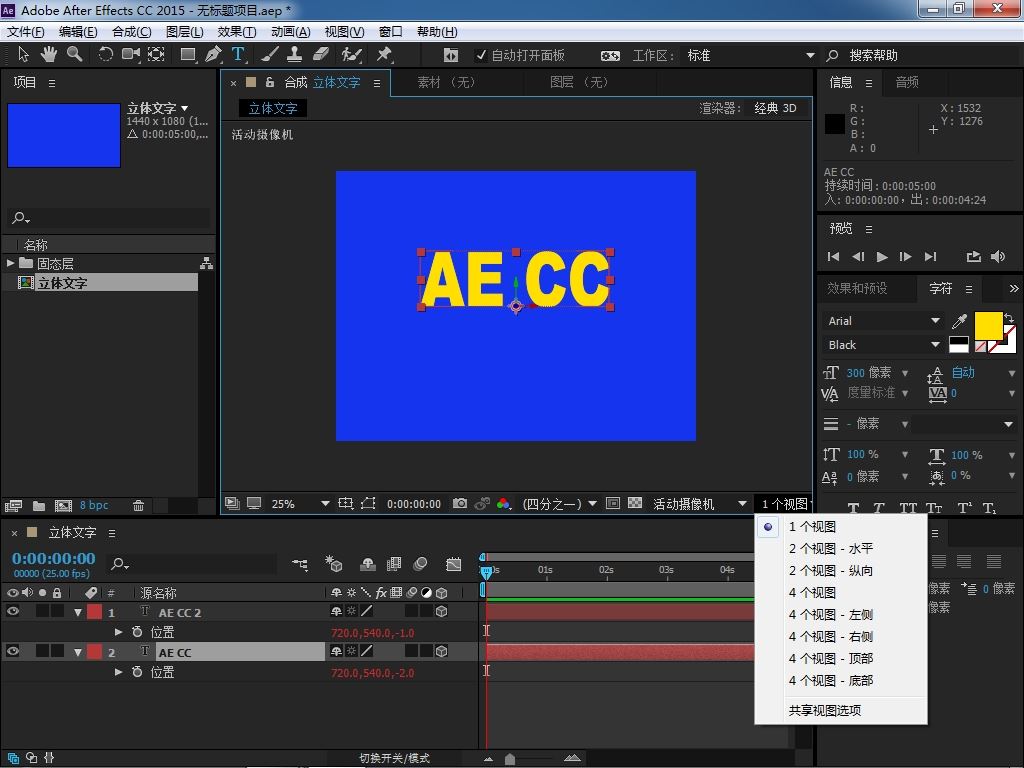Select the Puppet Pin tool
The height and width of the screenshot is (768, 1024).
pyautogui.click(x=384, y=55)
